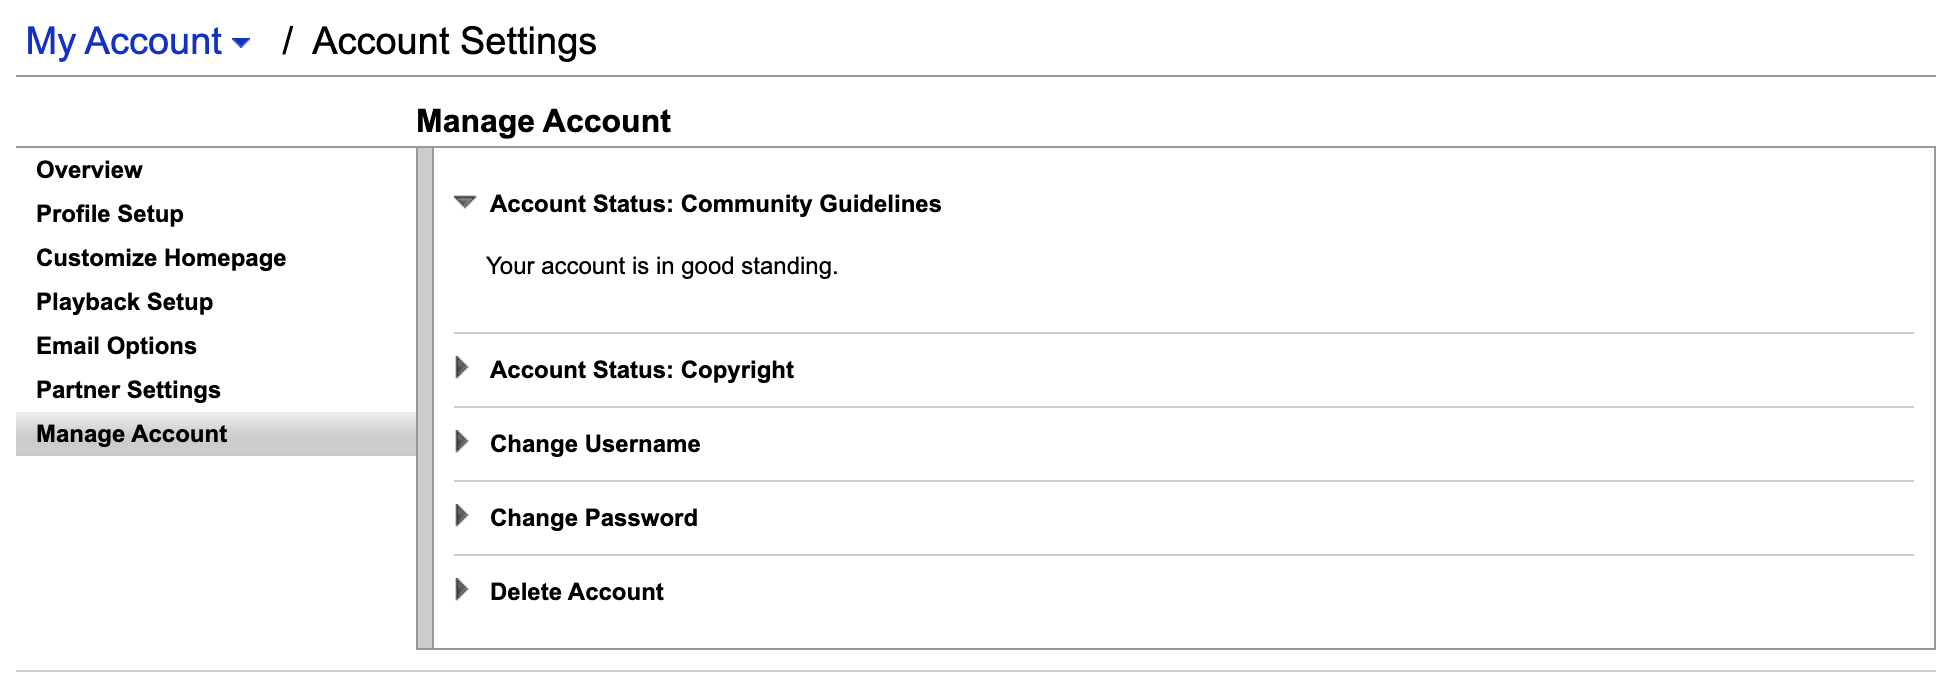Viewport: 1944px width, 694px height.
Task: Select Customize Homepage in the sidebar
Action: pyautogui.click(x=161, y=258)
